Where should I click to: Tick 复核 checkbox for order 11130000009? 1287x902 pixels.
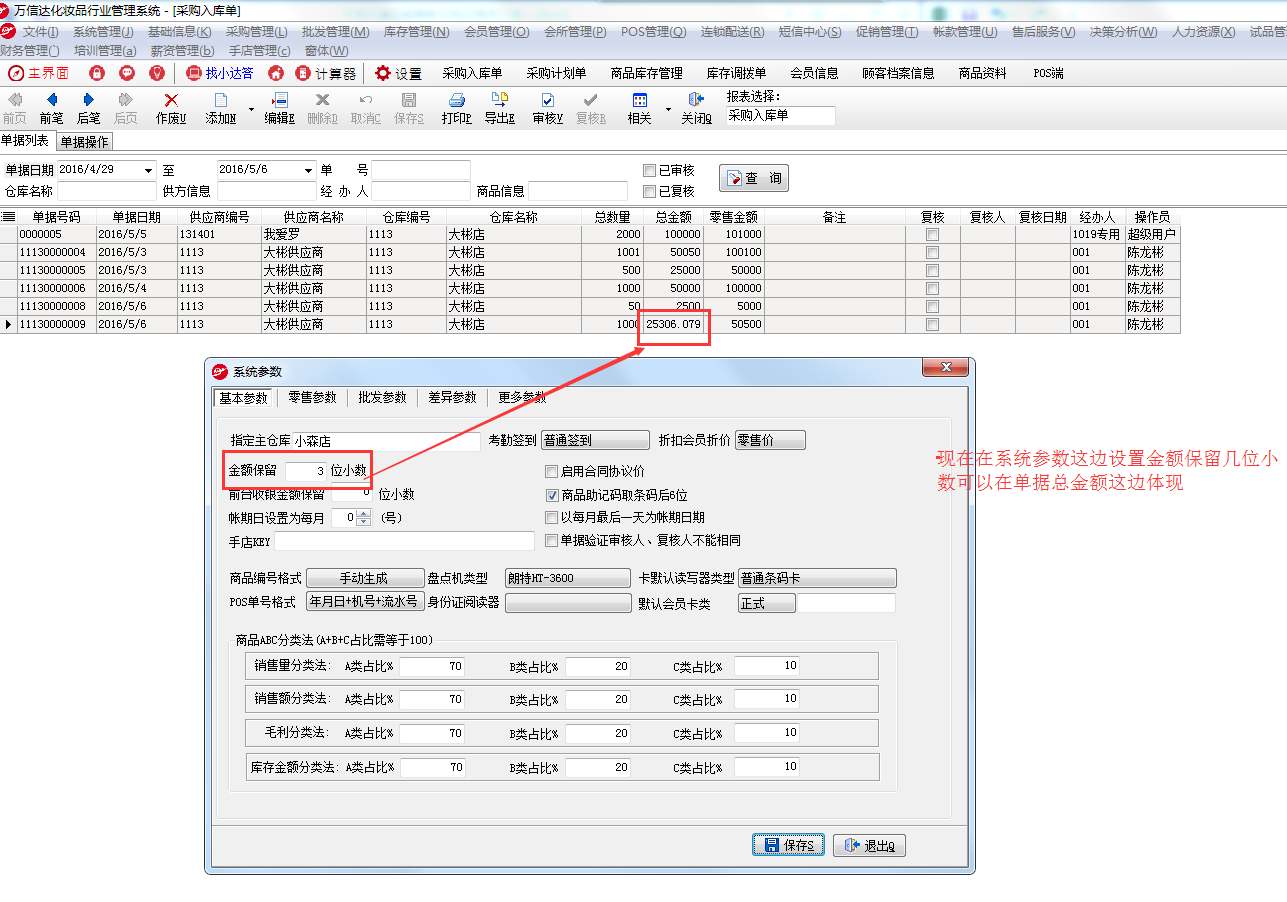(x=932, y=324)
